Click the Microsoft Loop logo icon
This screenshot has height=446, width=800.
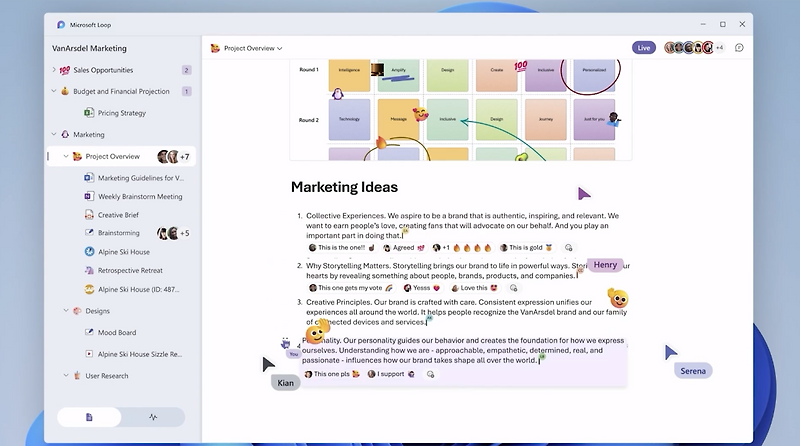point(61,24)
